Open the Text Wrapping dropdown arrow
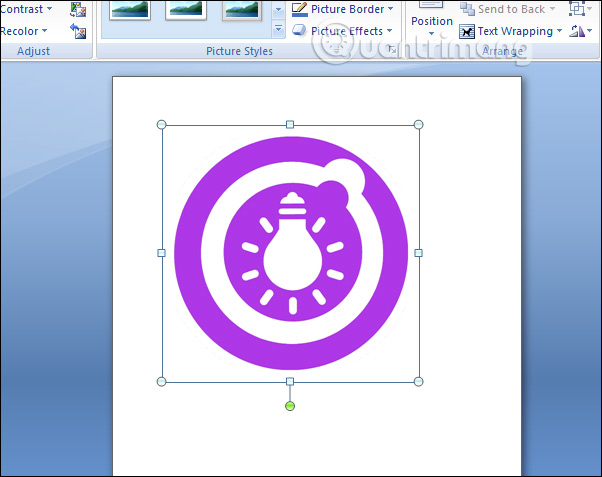 (x=559, y=31)
